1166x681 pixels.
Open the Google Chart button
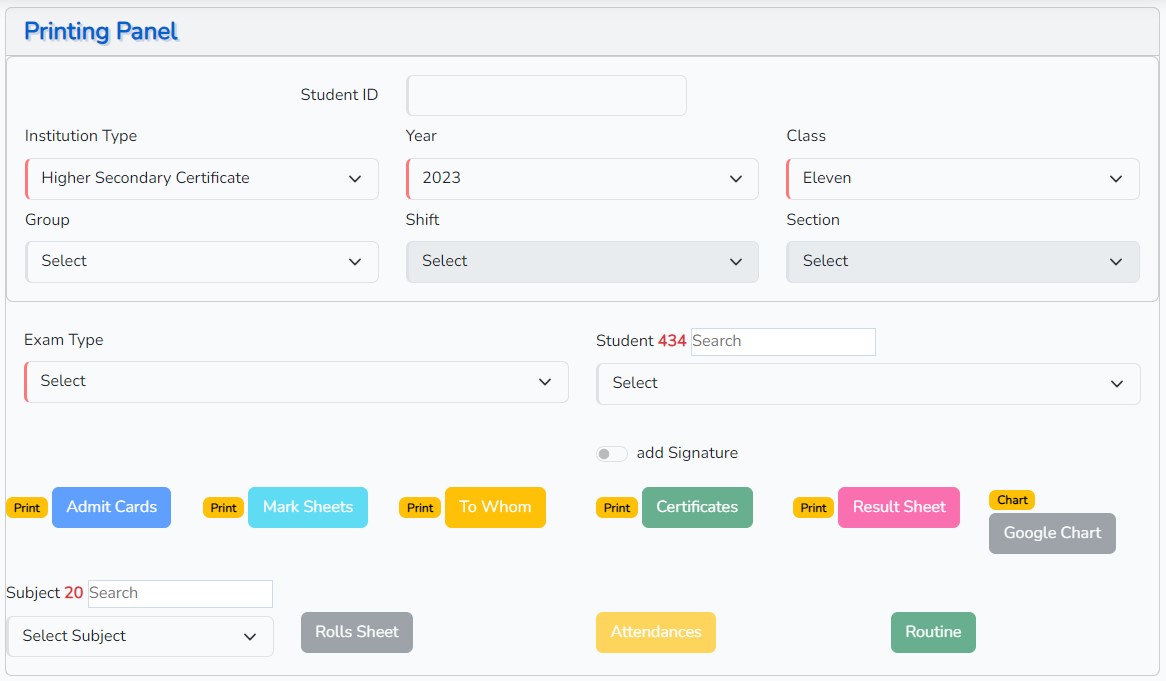click(1051, 533)
